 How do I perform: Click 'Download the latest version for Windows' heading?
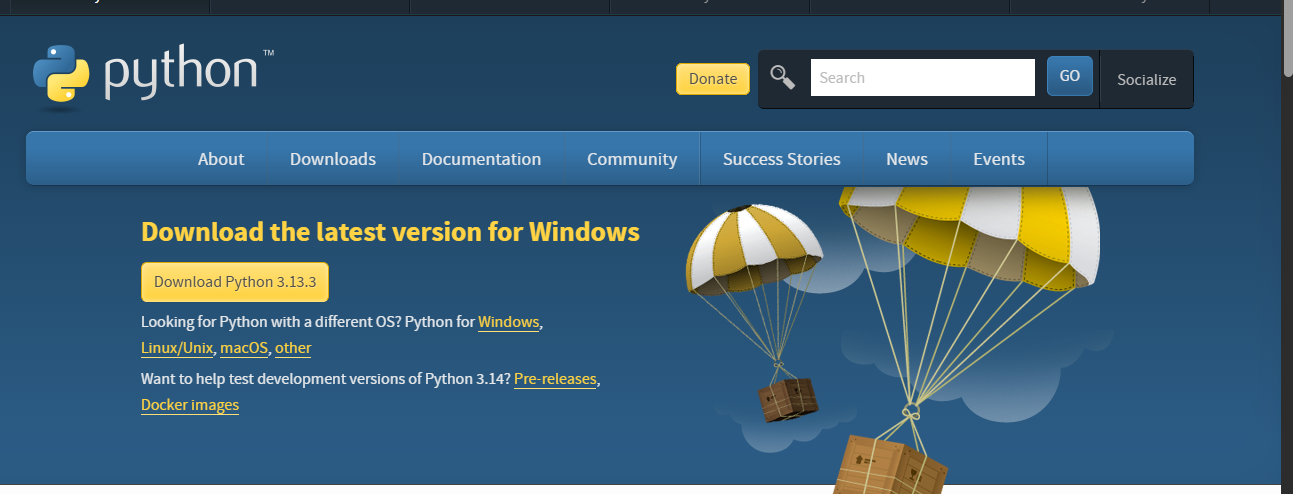click(390, 232)
